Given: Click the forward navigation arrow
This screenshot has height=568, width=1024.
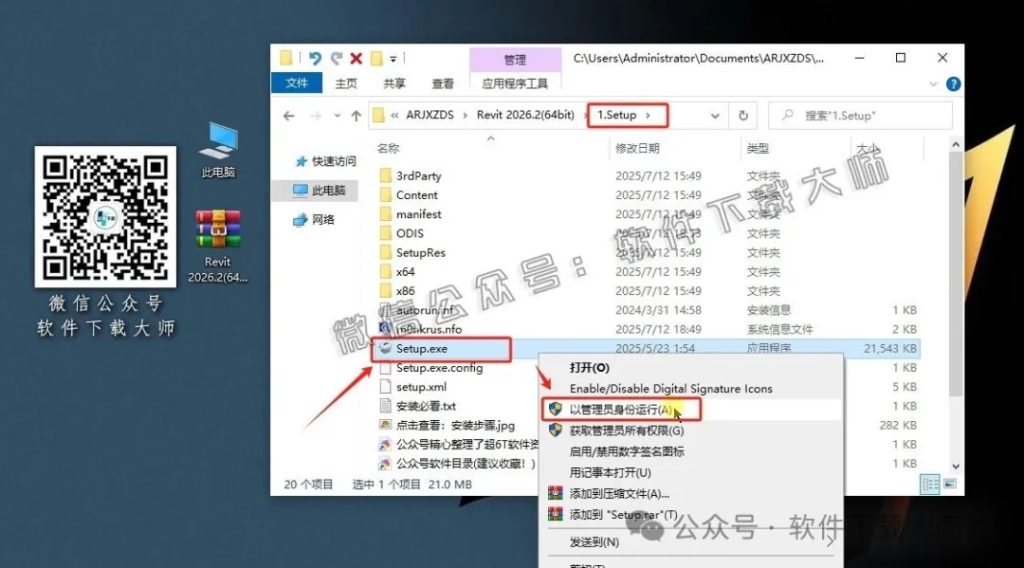Looking at the screenshot, I should pyautogui.click(x=315, y=116).
